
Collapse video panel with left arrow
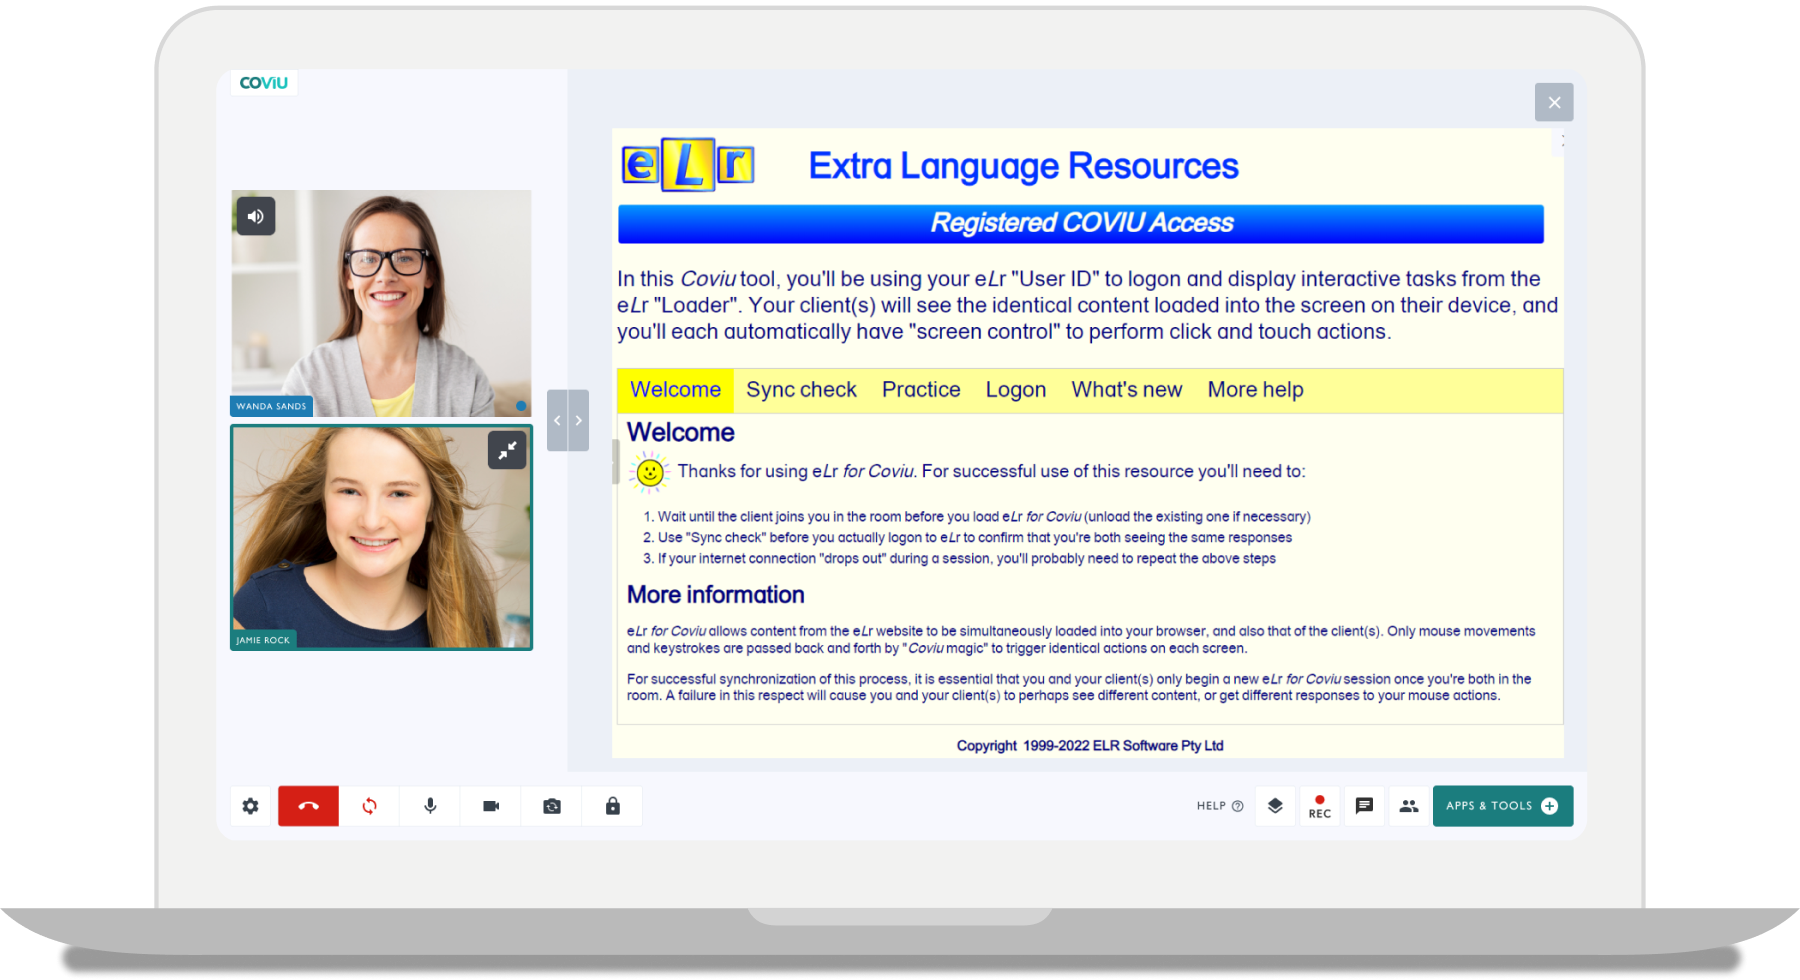(557, 420)
